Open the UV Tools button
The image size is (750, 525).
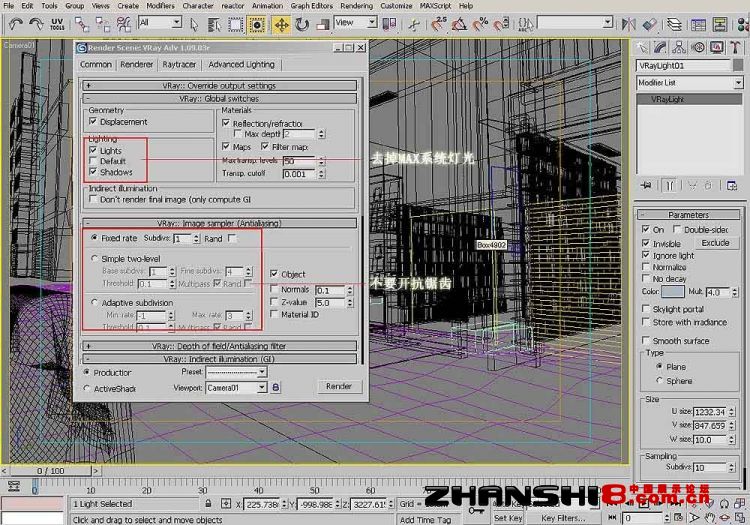[x=57, y=24]
